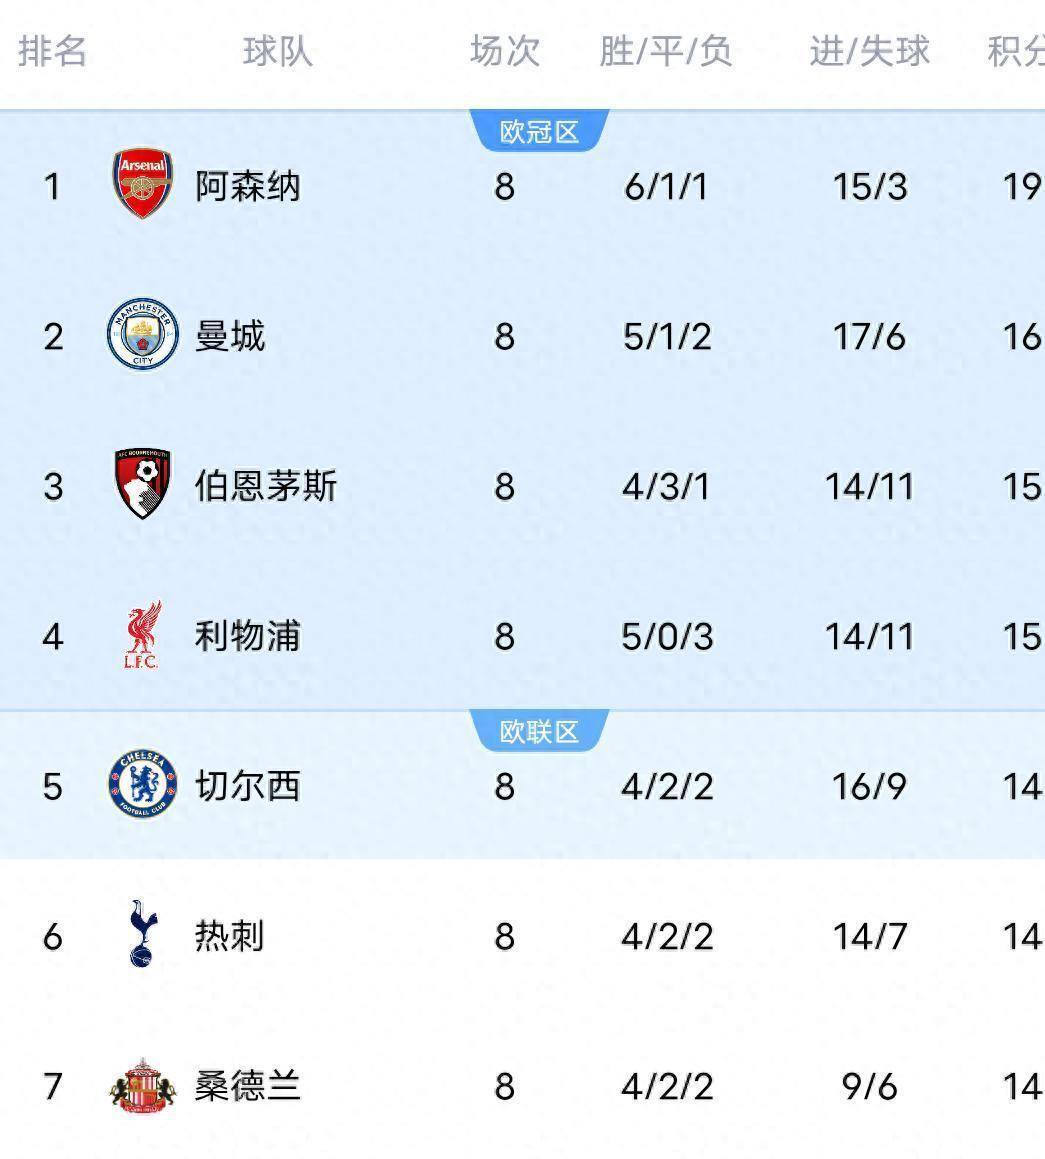Click the 排名 column header
The width and height of the screenshot is (1045, 1159).
point(52,51)
